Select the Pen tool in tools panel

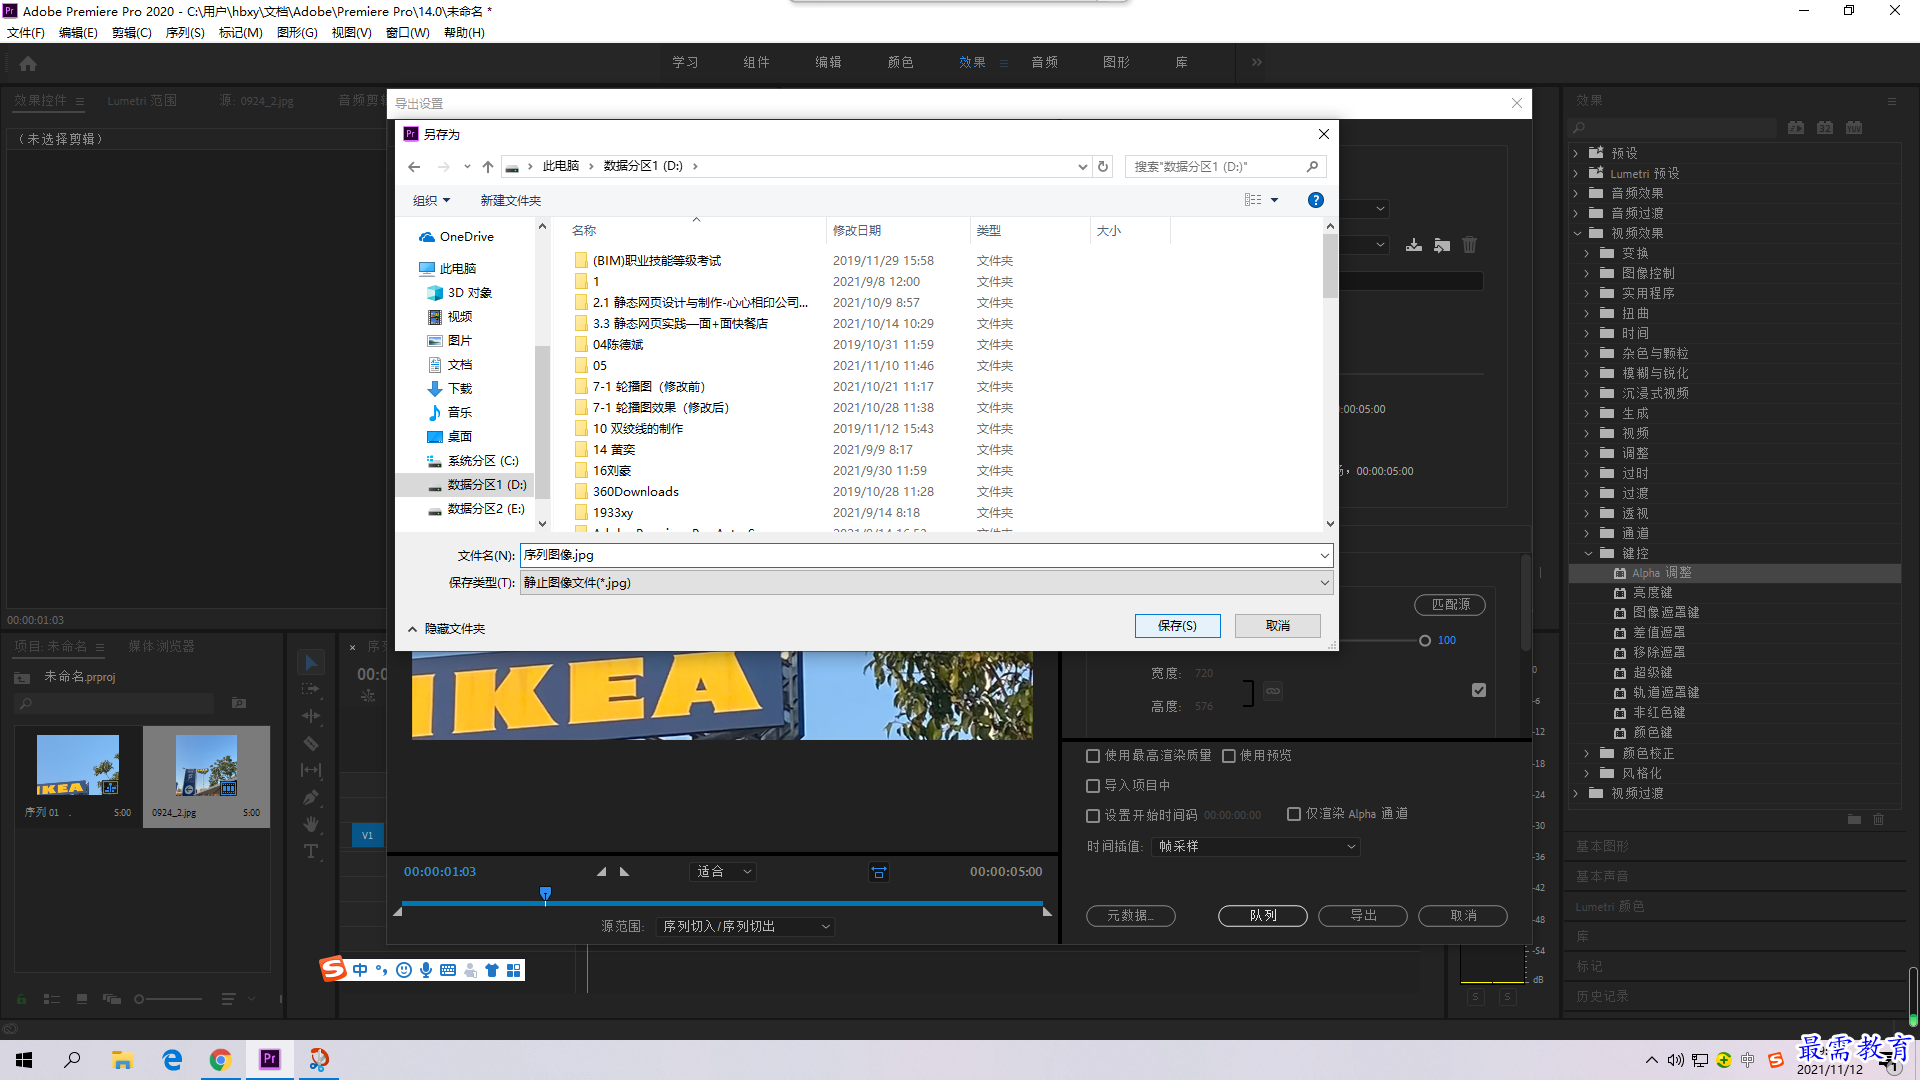coord(311,797)
